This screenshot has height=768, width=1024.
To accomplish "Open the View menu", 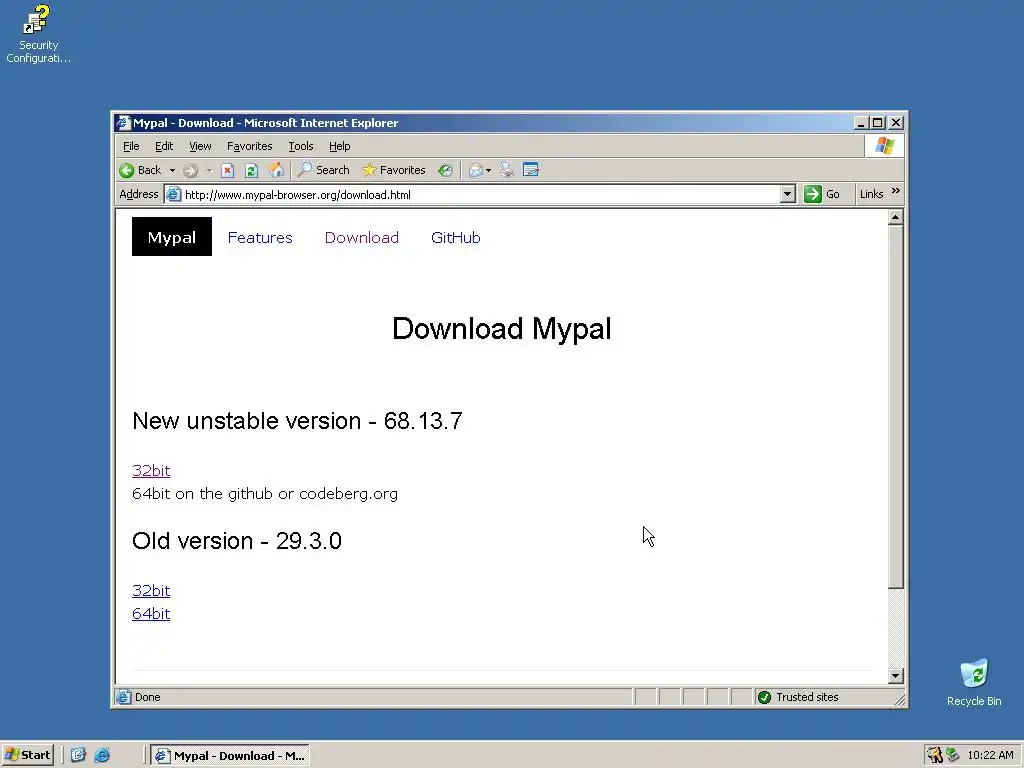I will 200,146.
